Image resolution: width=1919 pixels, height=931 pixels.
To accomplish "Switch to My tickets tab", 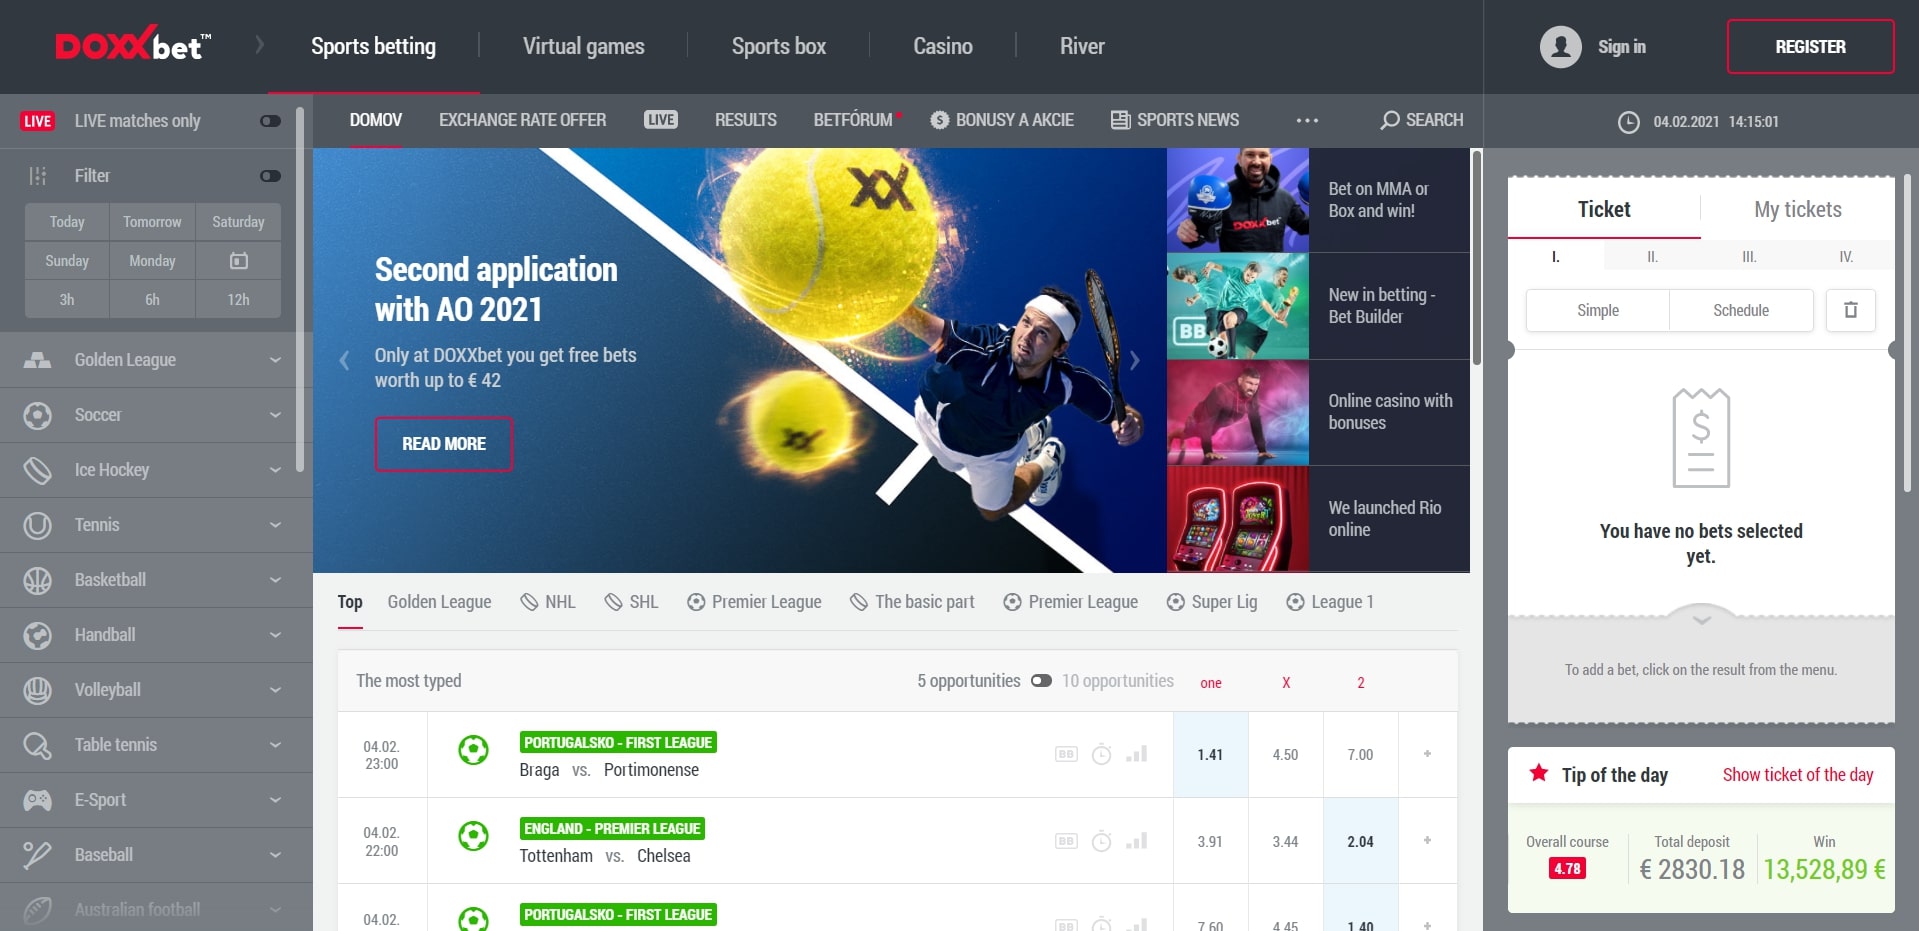I will click(x=1798, y=209).
